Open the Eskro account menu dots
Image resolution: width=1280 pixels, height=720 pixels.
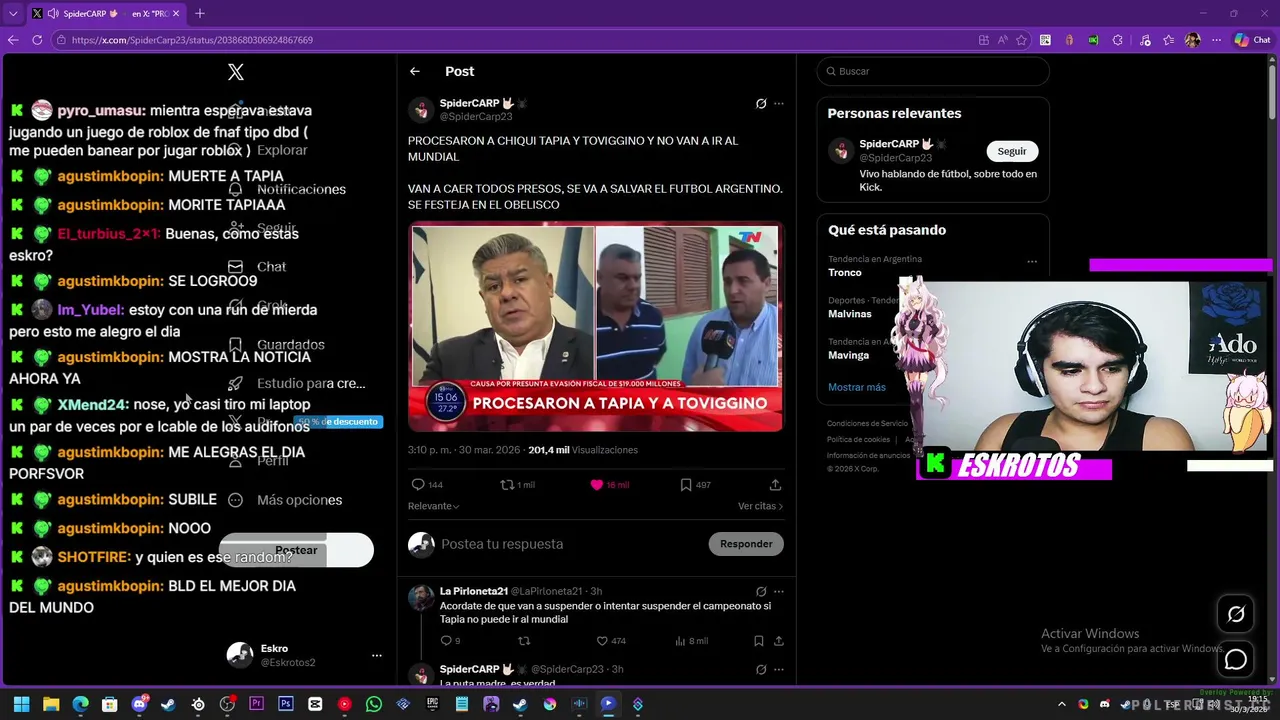377,656
